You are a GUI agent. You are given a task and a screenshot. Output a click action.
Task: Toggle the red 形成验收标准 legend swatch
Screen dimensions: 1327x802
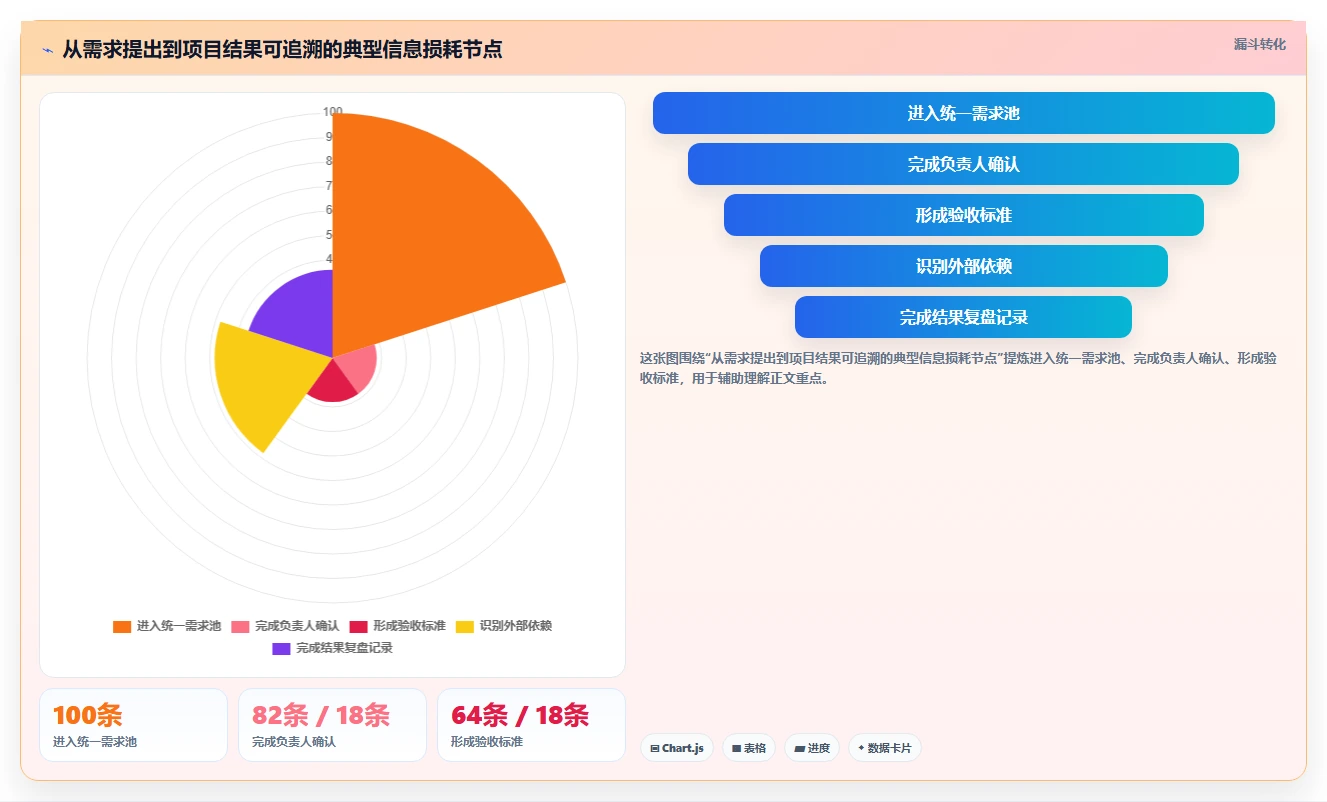(358, 626)
